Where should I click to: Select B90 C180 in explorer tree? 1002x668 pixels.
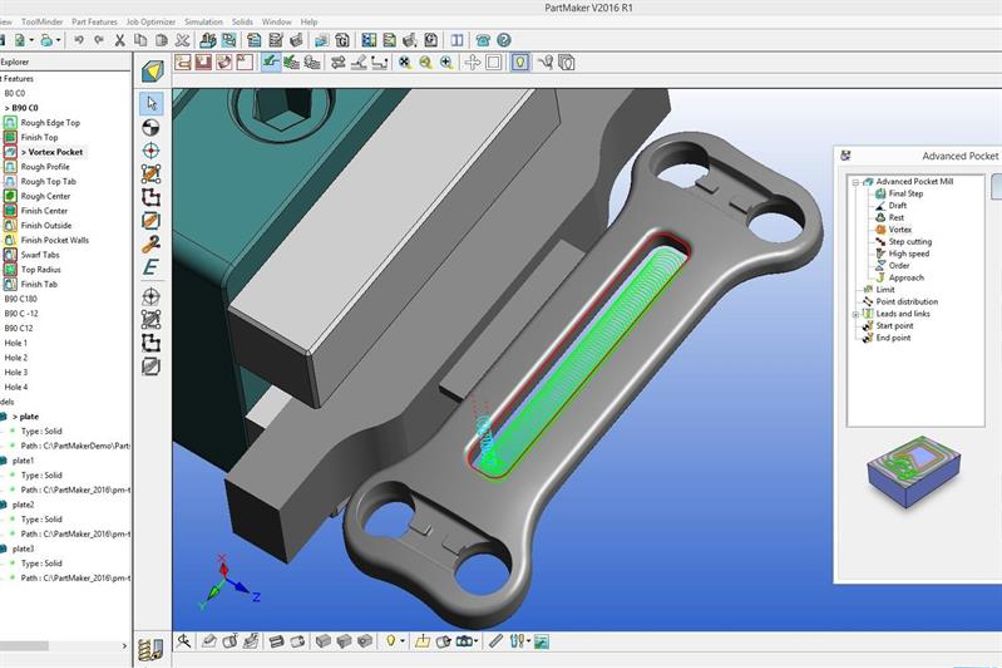point(21,299)
